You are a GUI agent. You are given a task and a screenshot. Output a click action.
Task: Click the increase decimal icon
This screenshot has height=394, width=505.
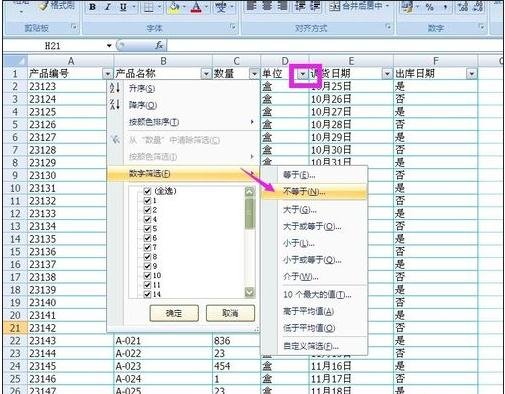[463, 7]
